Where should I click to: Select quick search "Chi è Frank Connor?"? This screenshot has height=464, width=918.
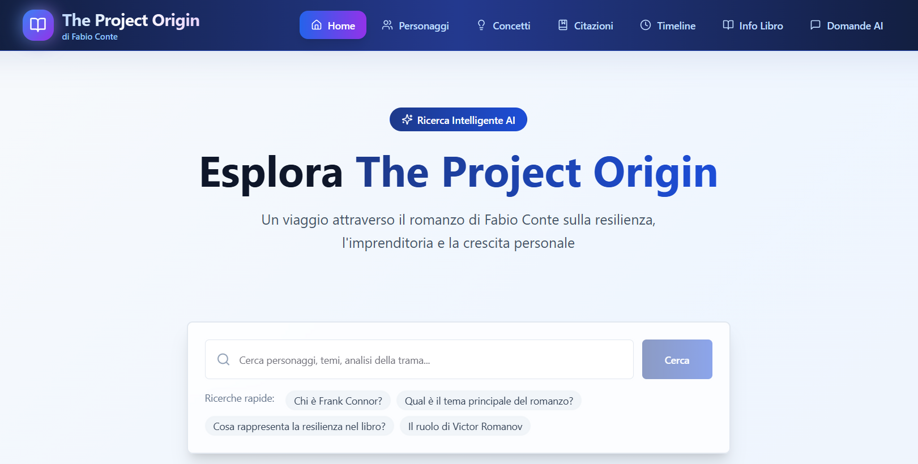(x=338, y=401)
